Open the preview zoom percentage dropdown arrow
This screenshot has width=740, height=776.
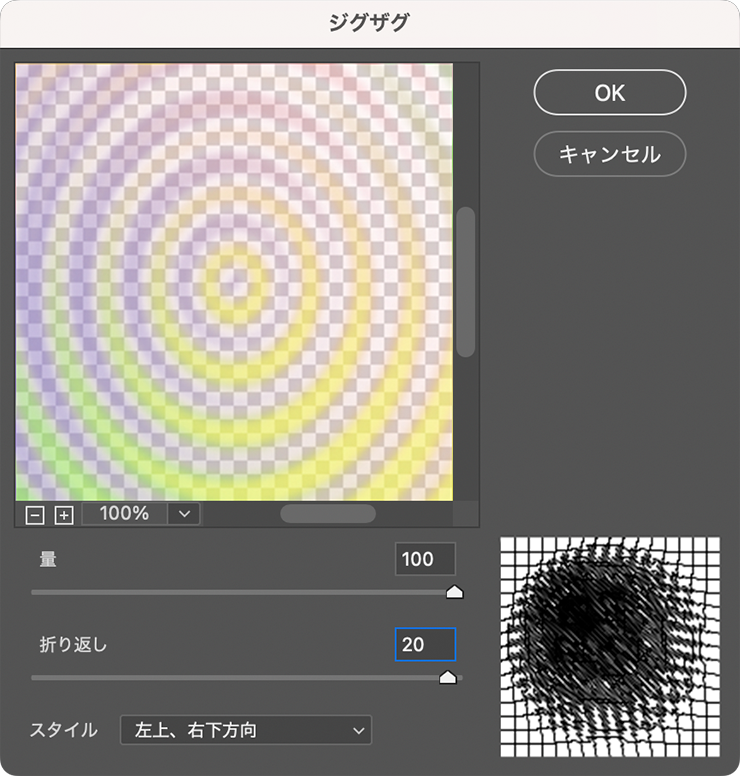(x=184, y=514)
